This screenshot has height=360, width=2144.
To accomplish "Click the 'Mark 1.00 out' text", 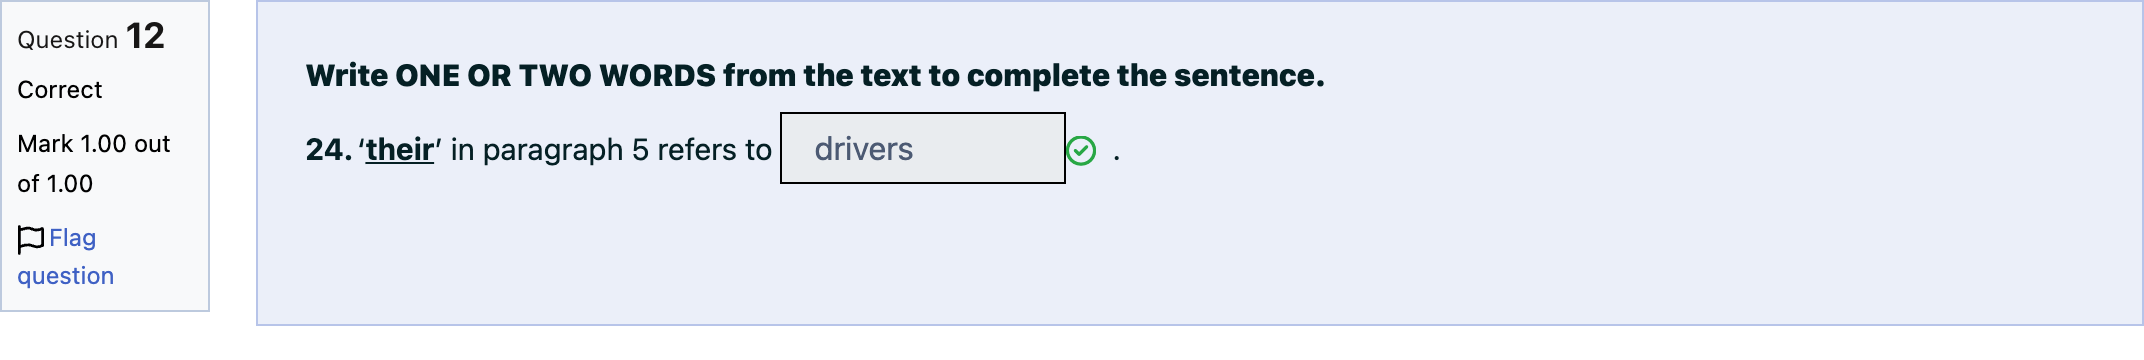I will (x=94, y=144).
